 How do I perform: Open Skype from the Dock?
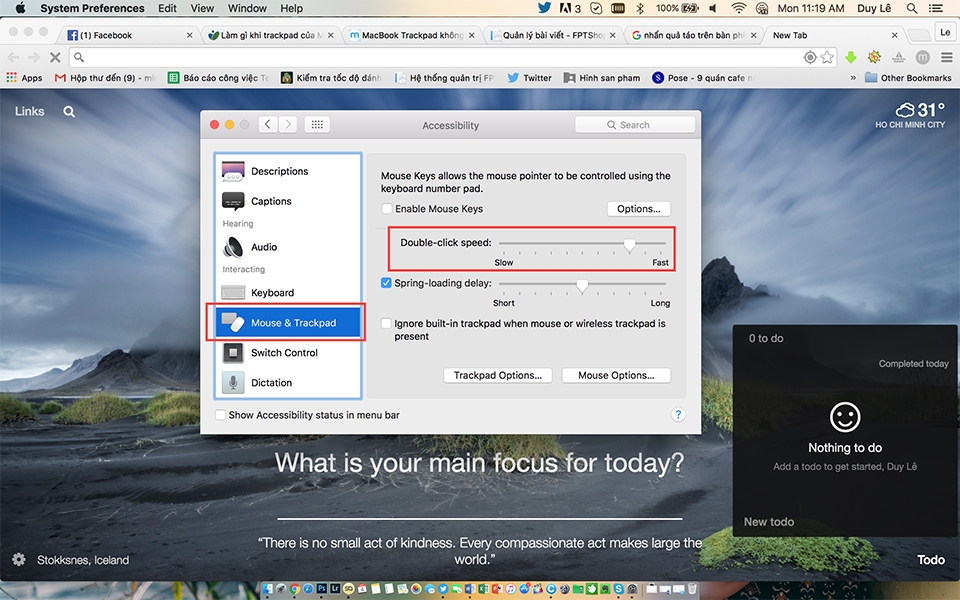point(619,588)
